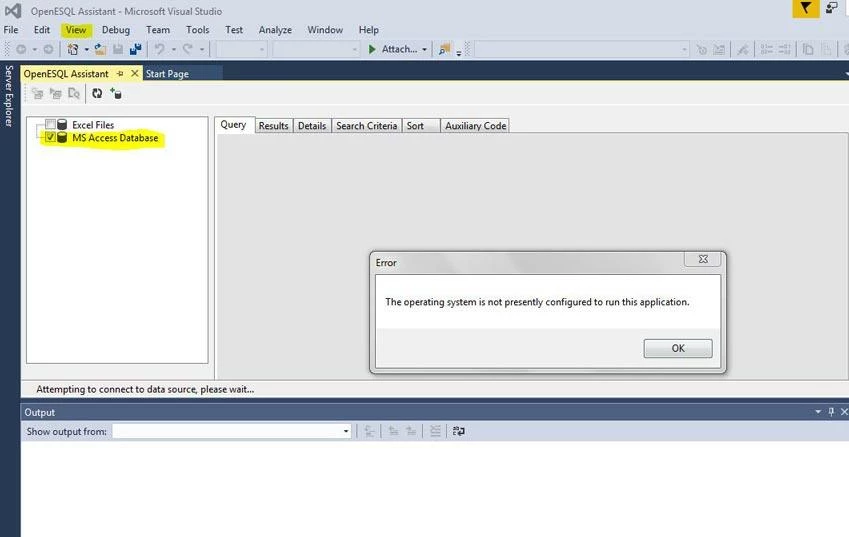
Task: Click Go to Previous Message Output icon
Action: pos(394,431)
